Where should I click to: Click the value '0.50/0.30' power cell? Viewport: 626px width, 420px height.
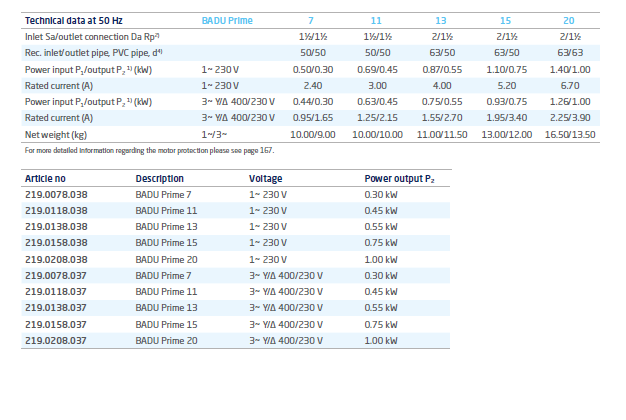pyautogui.click(x=313, y=69)
